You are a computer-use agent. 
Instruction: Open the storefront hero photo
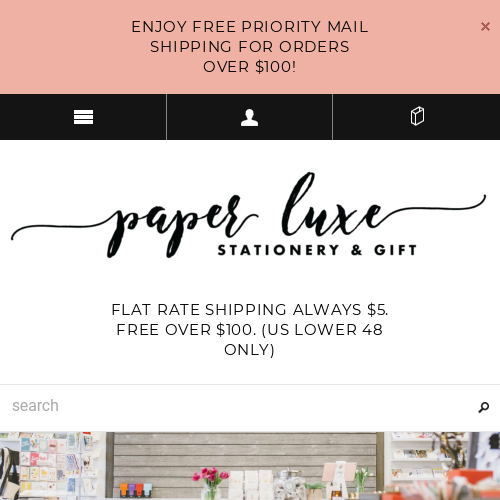(250, 466)
